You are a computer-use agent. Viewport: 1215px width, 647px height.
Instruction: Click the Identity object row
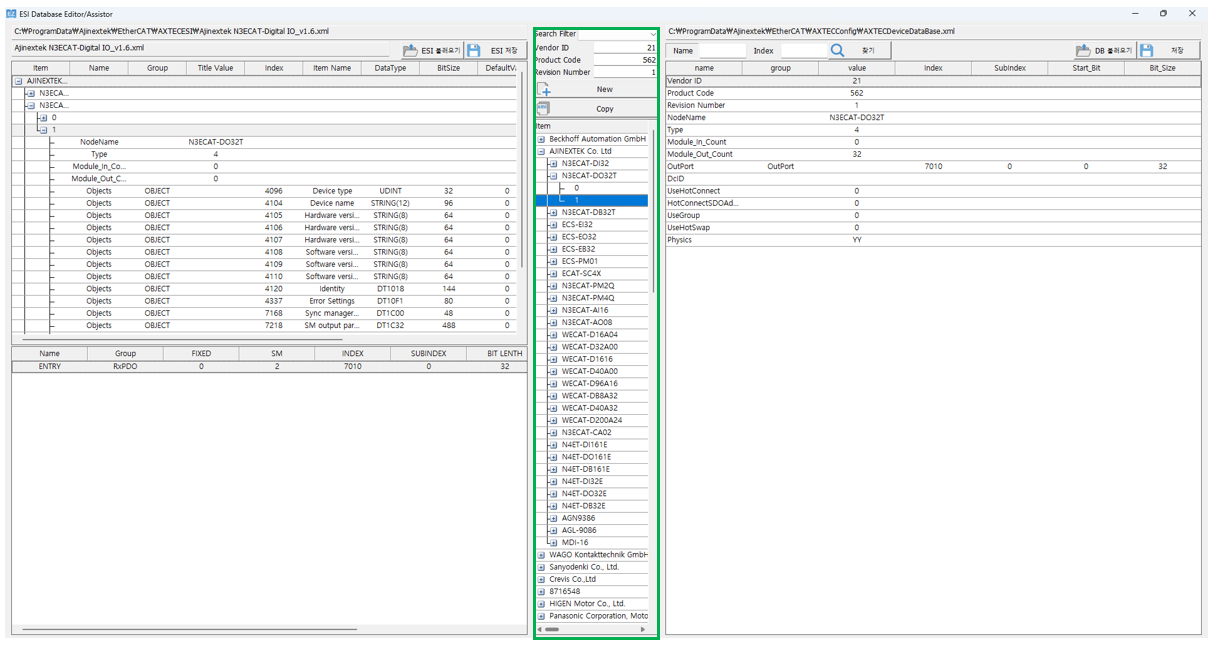coord(265,289)
